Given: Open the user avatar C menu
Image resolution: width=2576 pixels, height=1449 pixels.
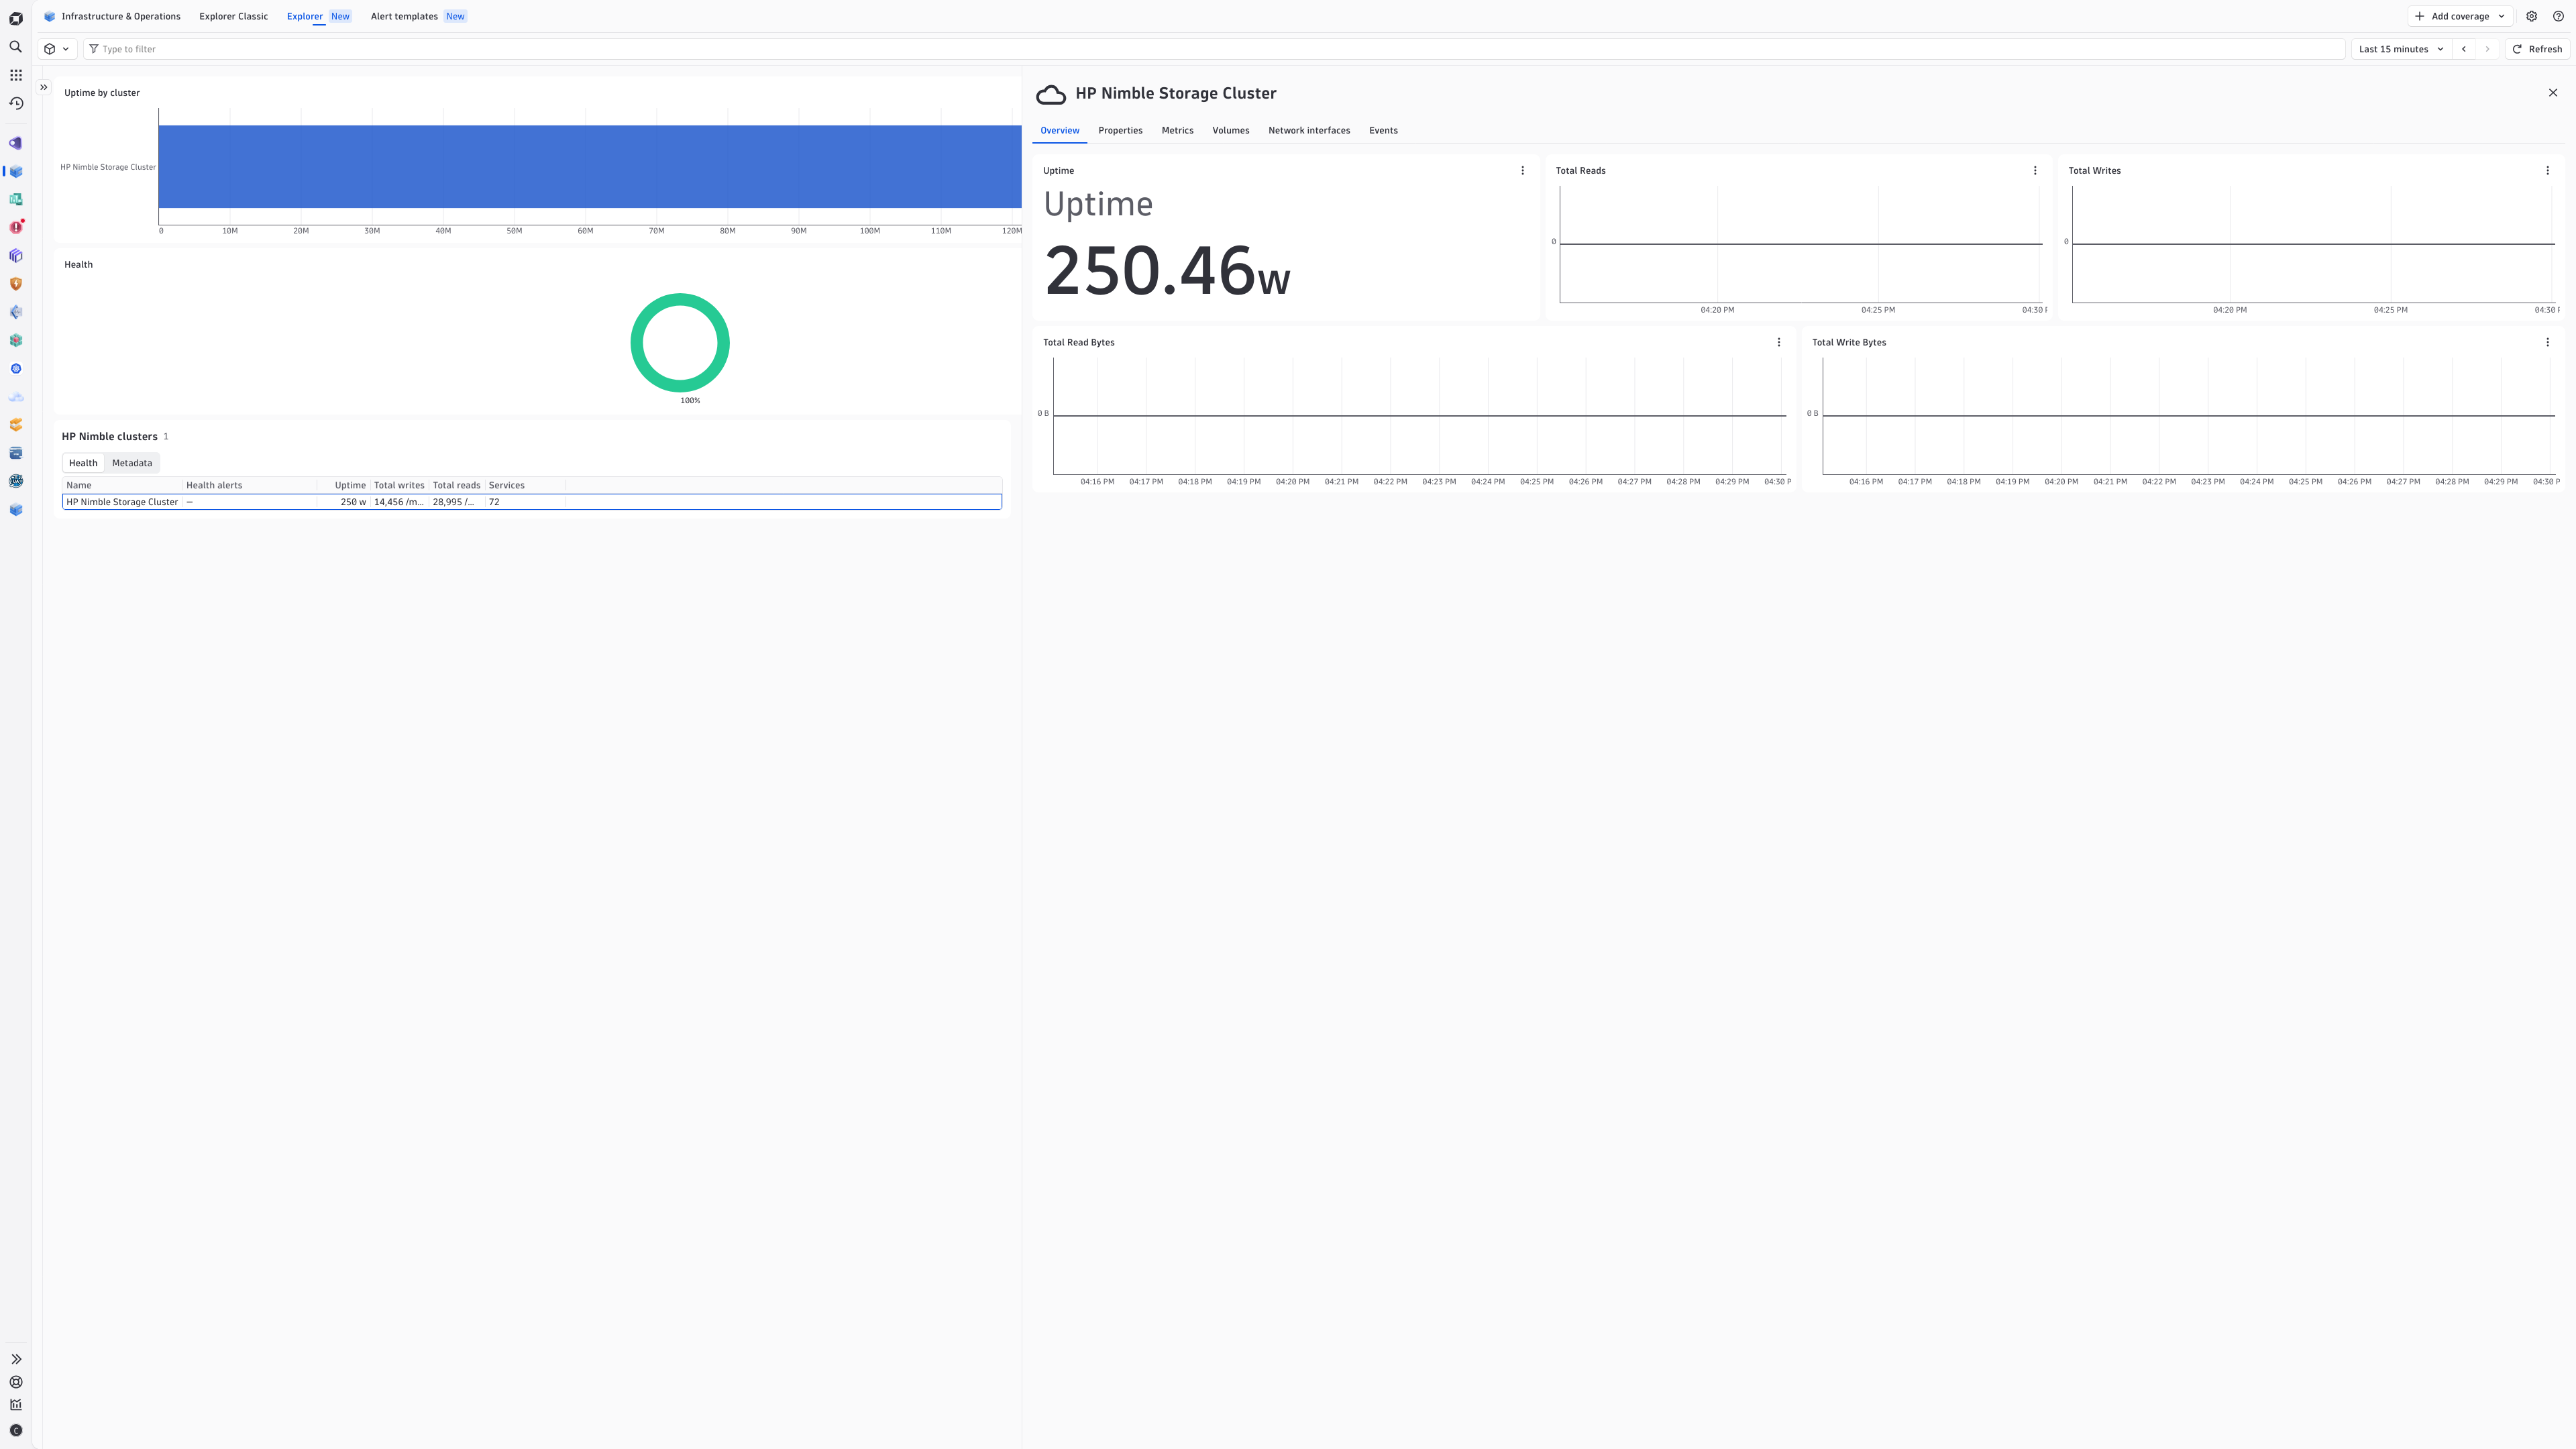Looking at the screenshot, I should click(x=16, y=1431).
